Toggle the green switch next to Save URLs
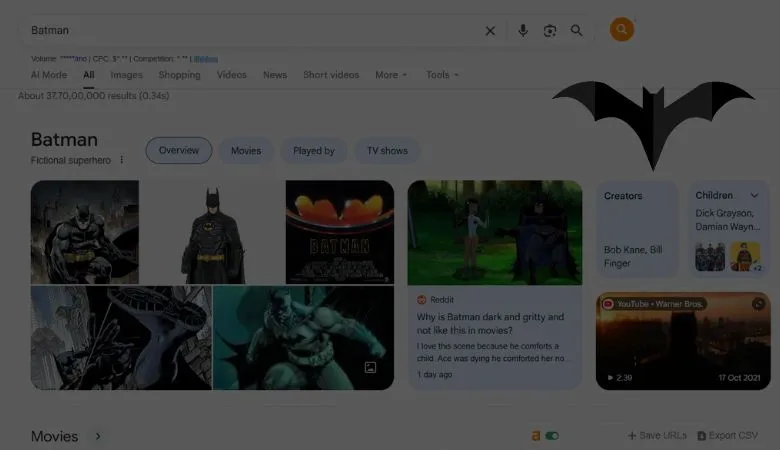This screenshot has width=780, height=450. (552, 436)
